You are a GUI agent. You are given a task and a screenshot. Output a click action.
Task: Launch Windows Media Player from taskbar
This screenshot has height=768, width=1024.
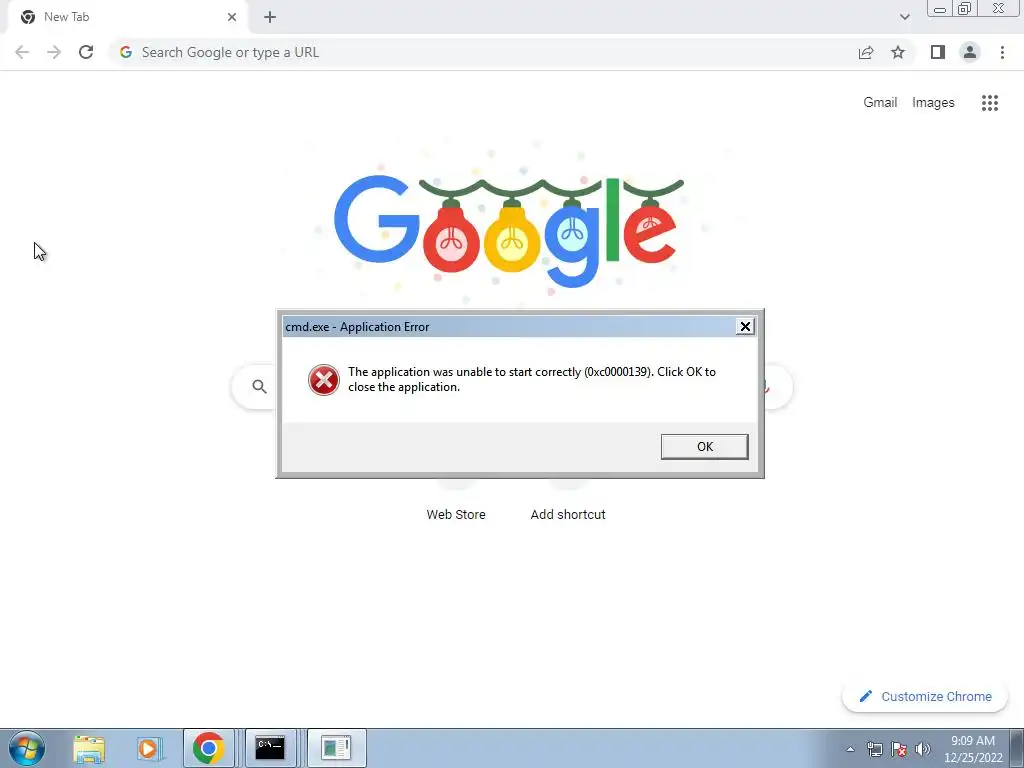(149, 748)
